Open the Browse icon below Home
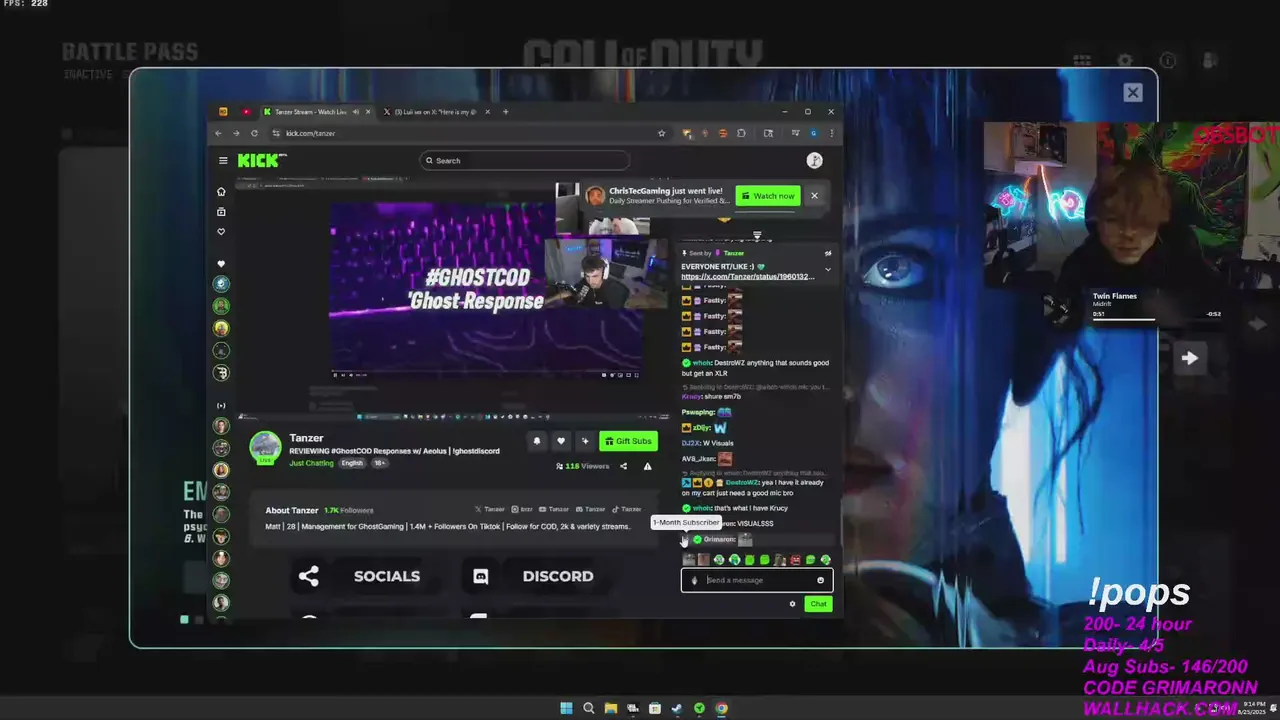The height and width of the screenshot is (720, 1280). point(222,212)
